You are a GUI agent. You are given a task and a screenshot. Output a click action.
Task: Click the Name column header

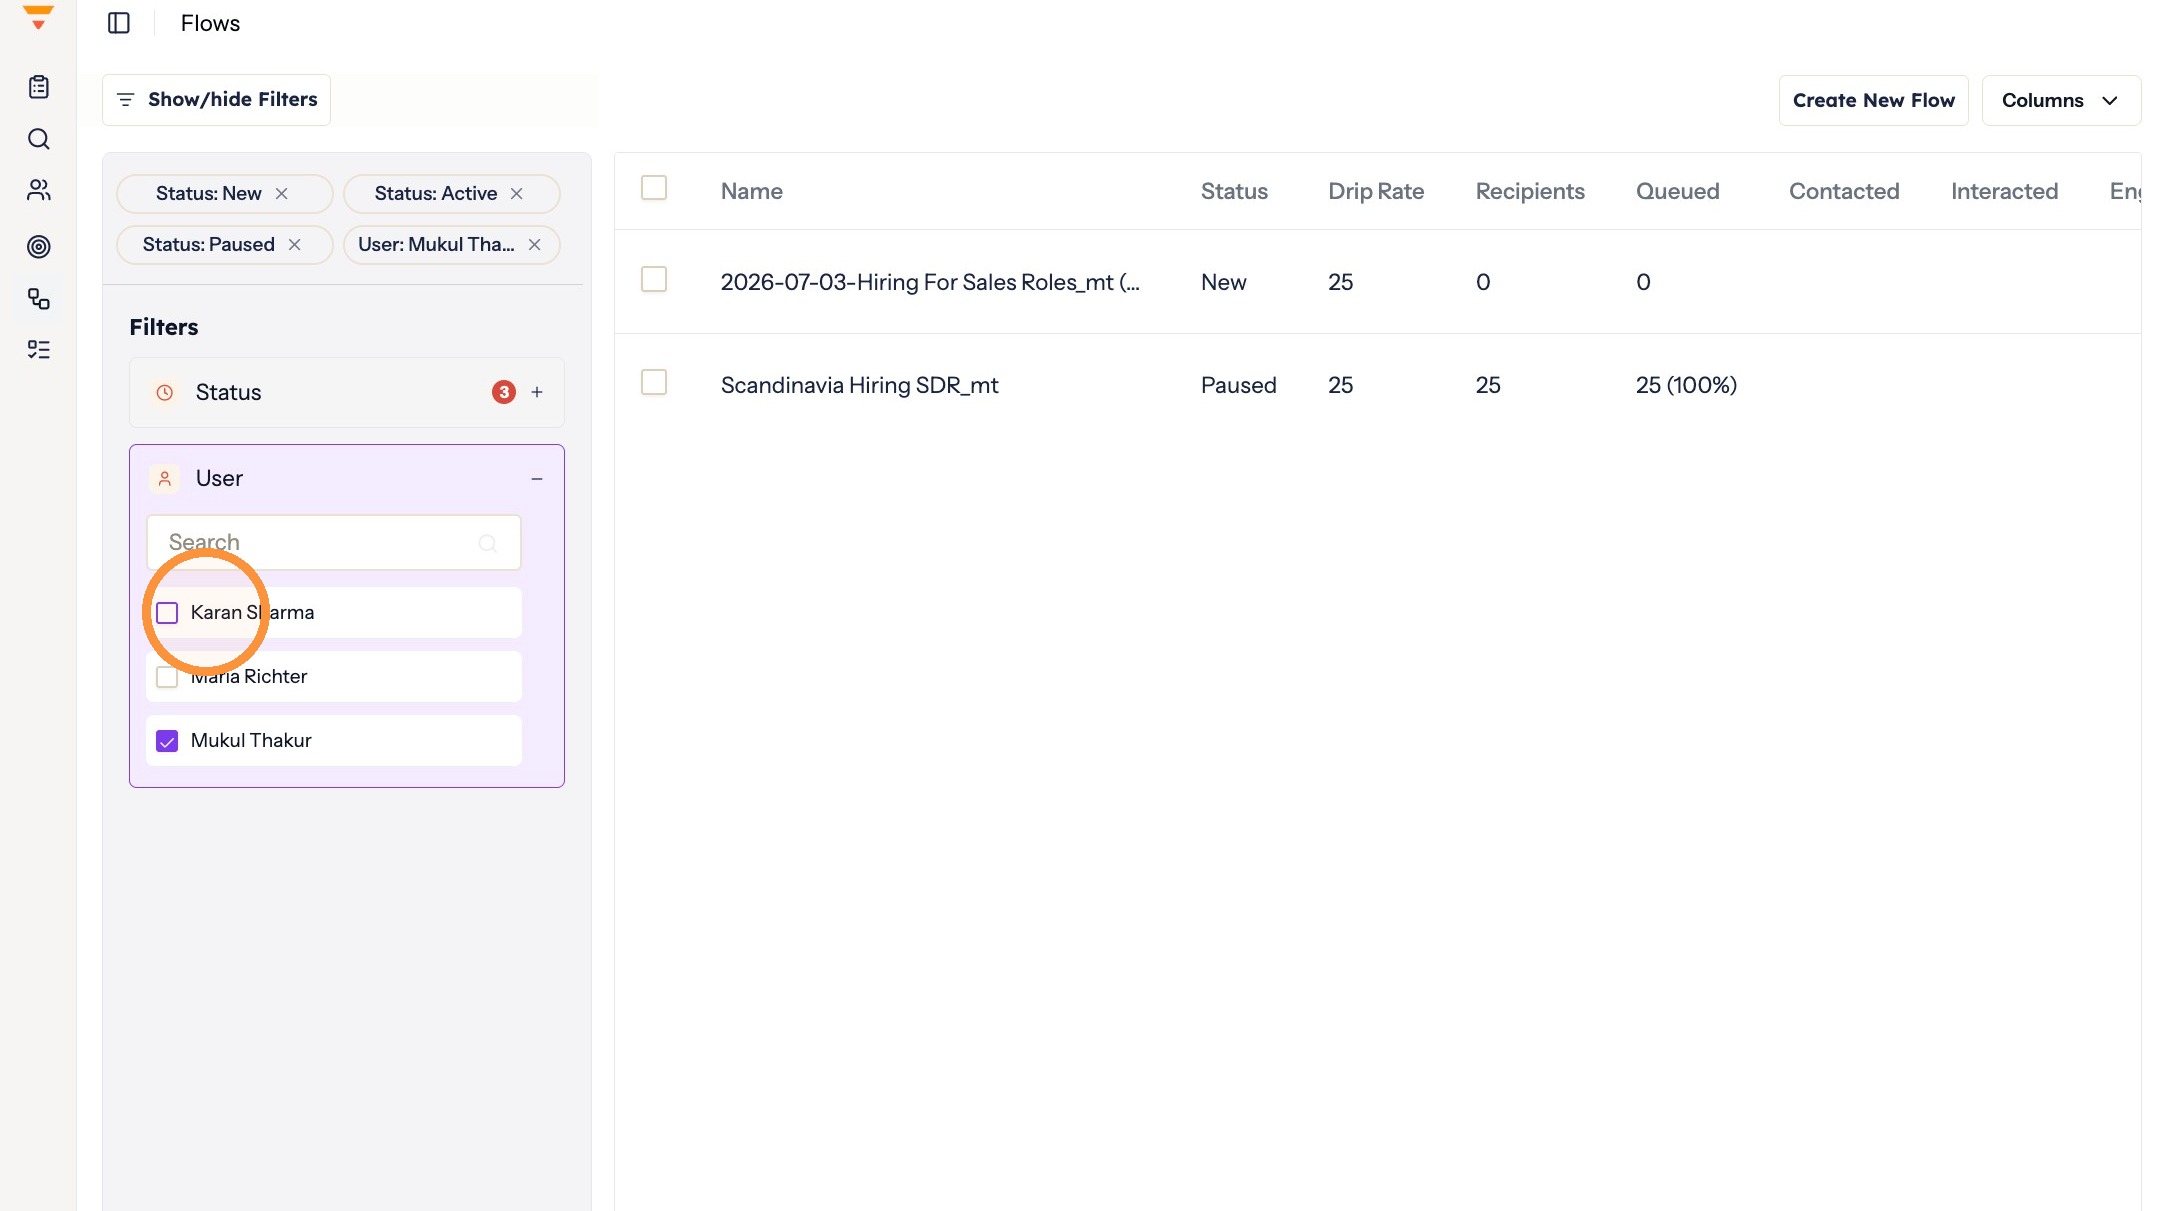click(752, 191)
